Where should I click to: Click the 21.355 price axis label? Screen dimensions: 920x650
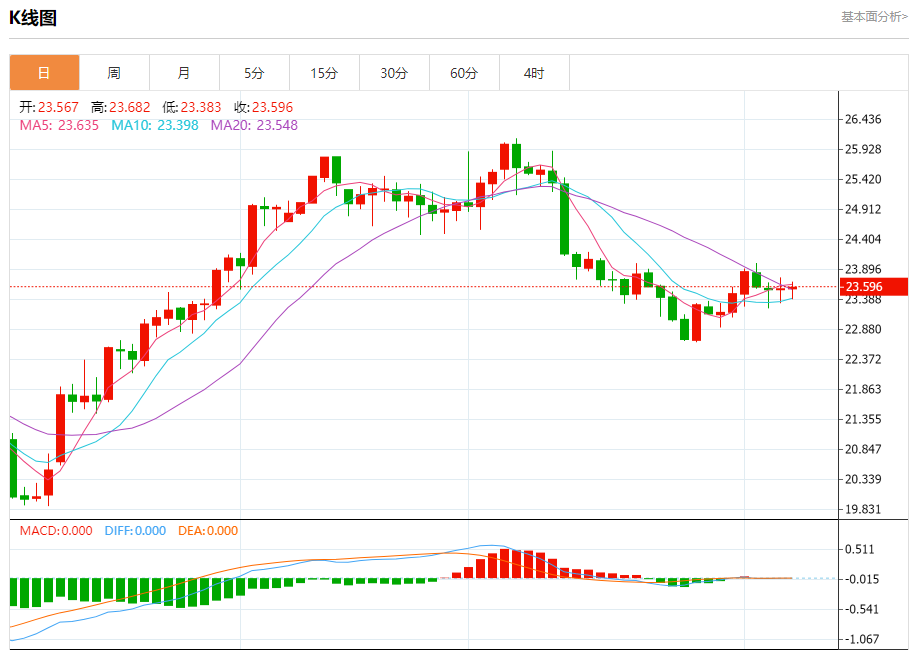pos(862,419)
